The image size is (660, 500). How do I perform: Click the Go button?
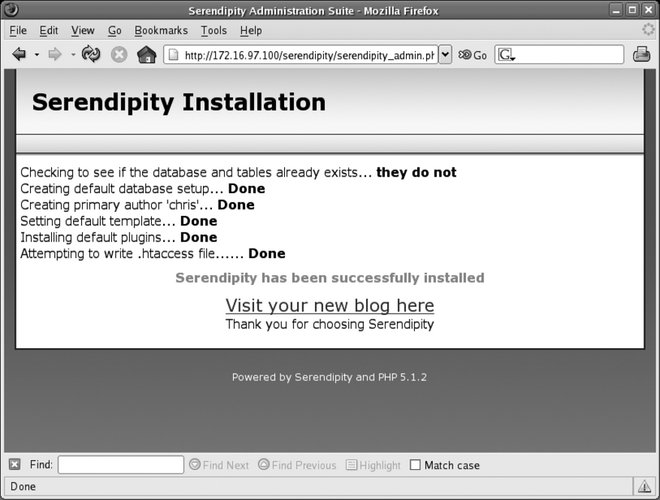(472, 55)
